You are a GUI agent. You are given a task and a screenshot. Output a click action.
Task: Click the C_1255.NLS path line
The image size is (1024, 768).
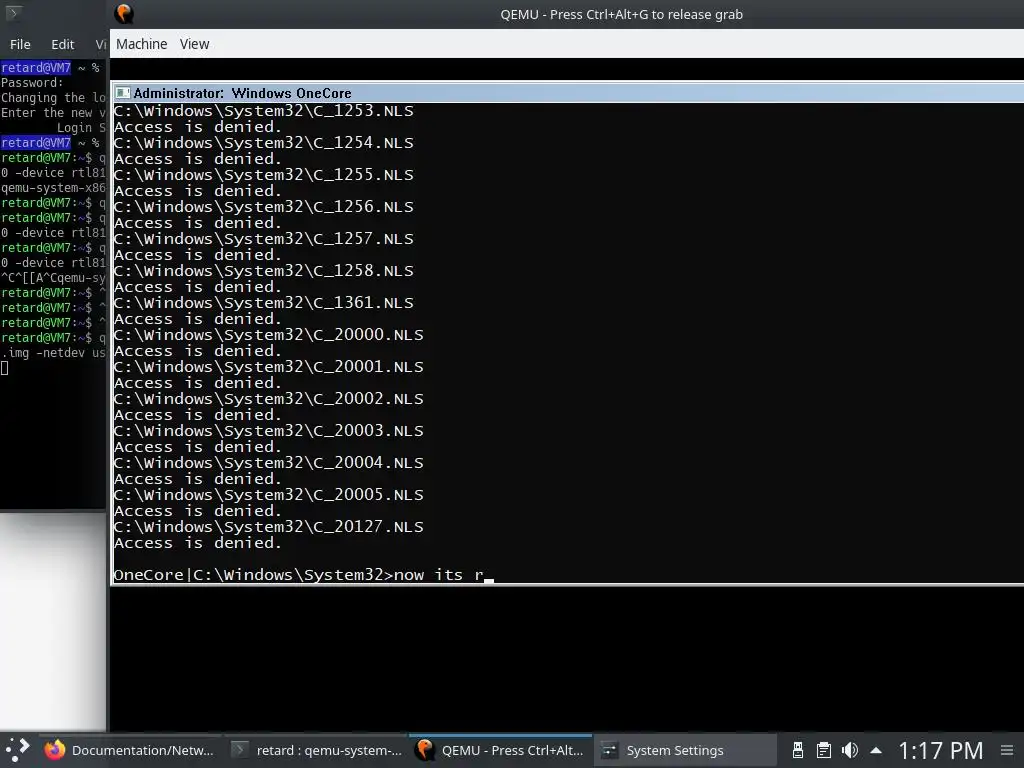pos(264,174)
